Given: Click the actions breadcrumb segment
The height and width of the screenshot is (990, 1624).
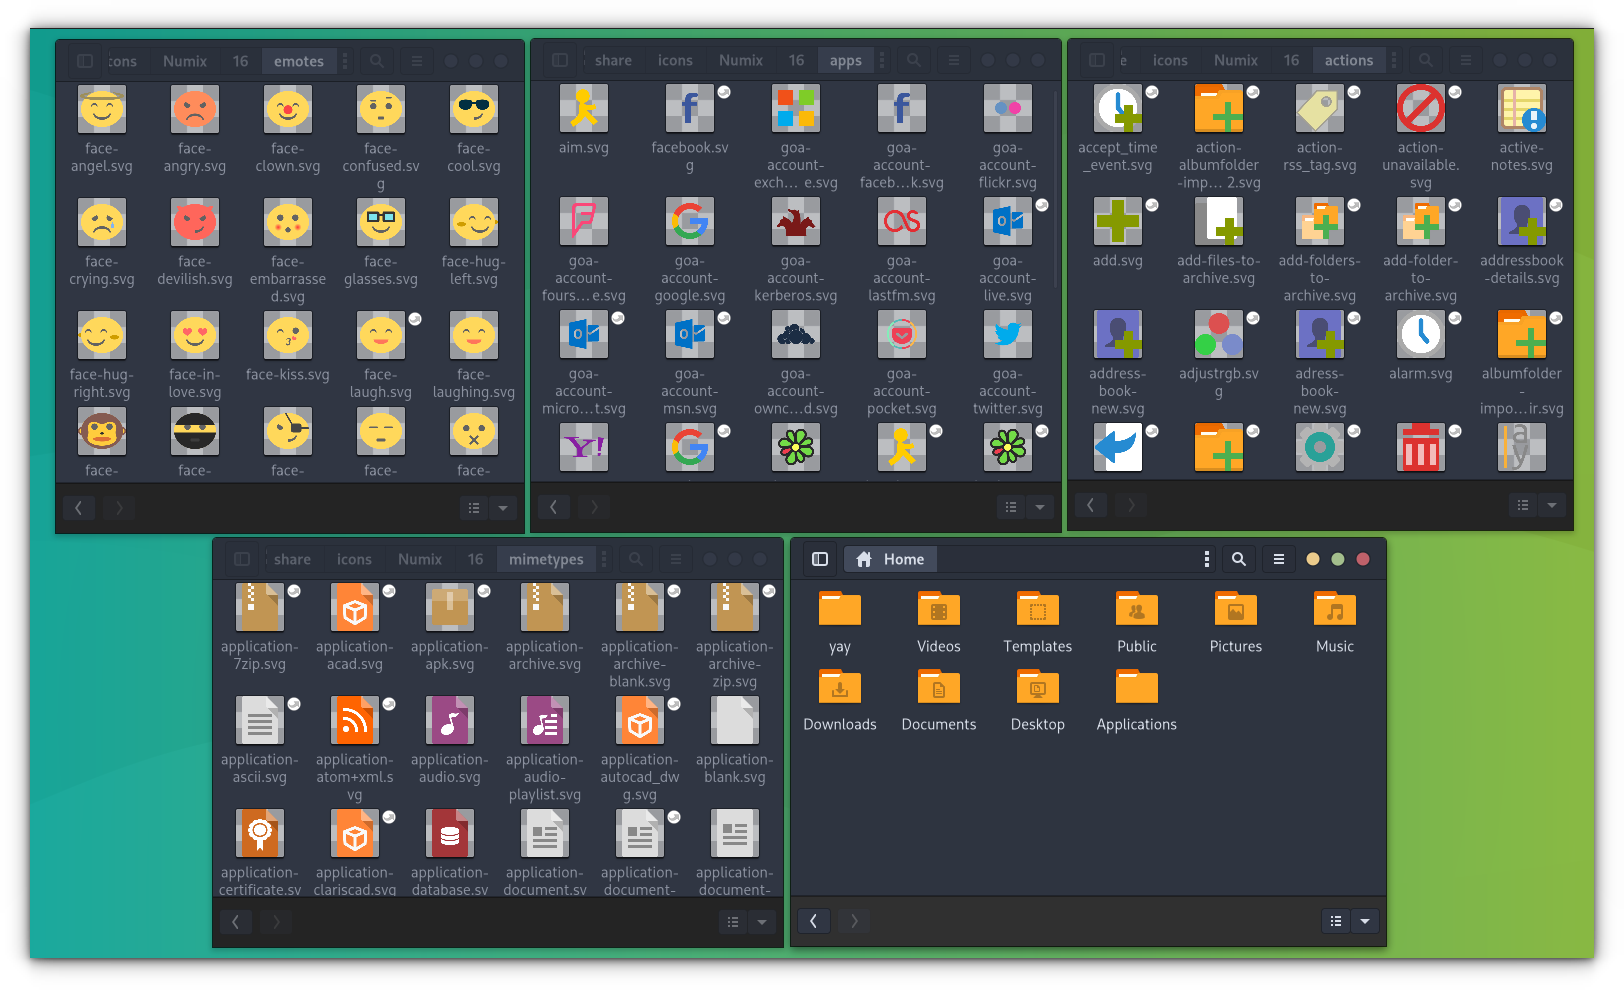Looking at the screenshot, I should [x=1349, y=60].
